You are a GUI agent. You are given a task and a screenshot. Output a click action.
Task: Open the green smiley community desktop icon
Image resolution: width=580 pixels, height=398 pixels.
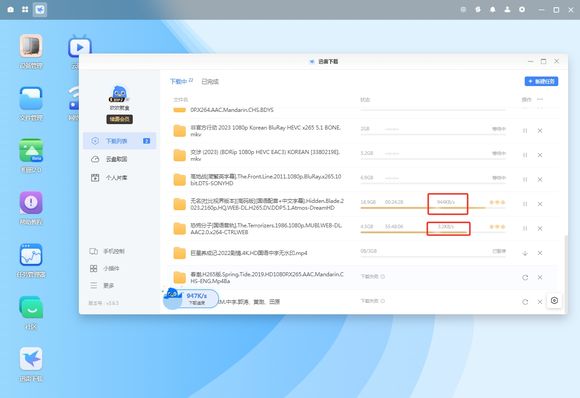click(x=31, y=307)
